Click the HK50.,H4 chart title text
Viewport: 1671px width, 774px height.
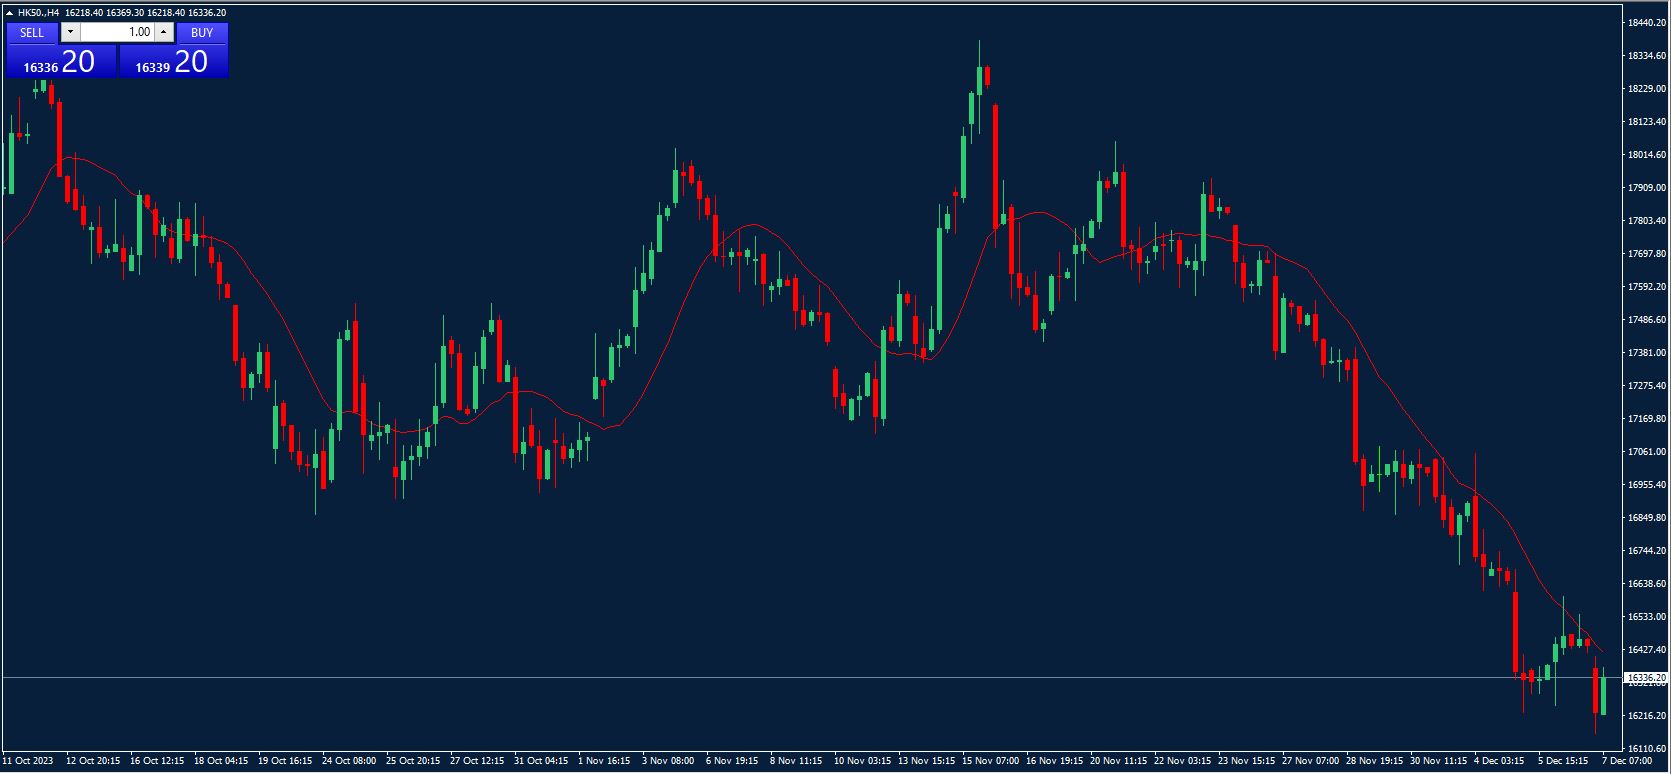click(39, 13)
